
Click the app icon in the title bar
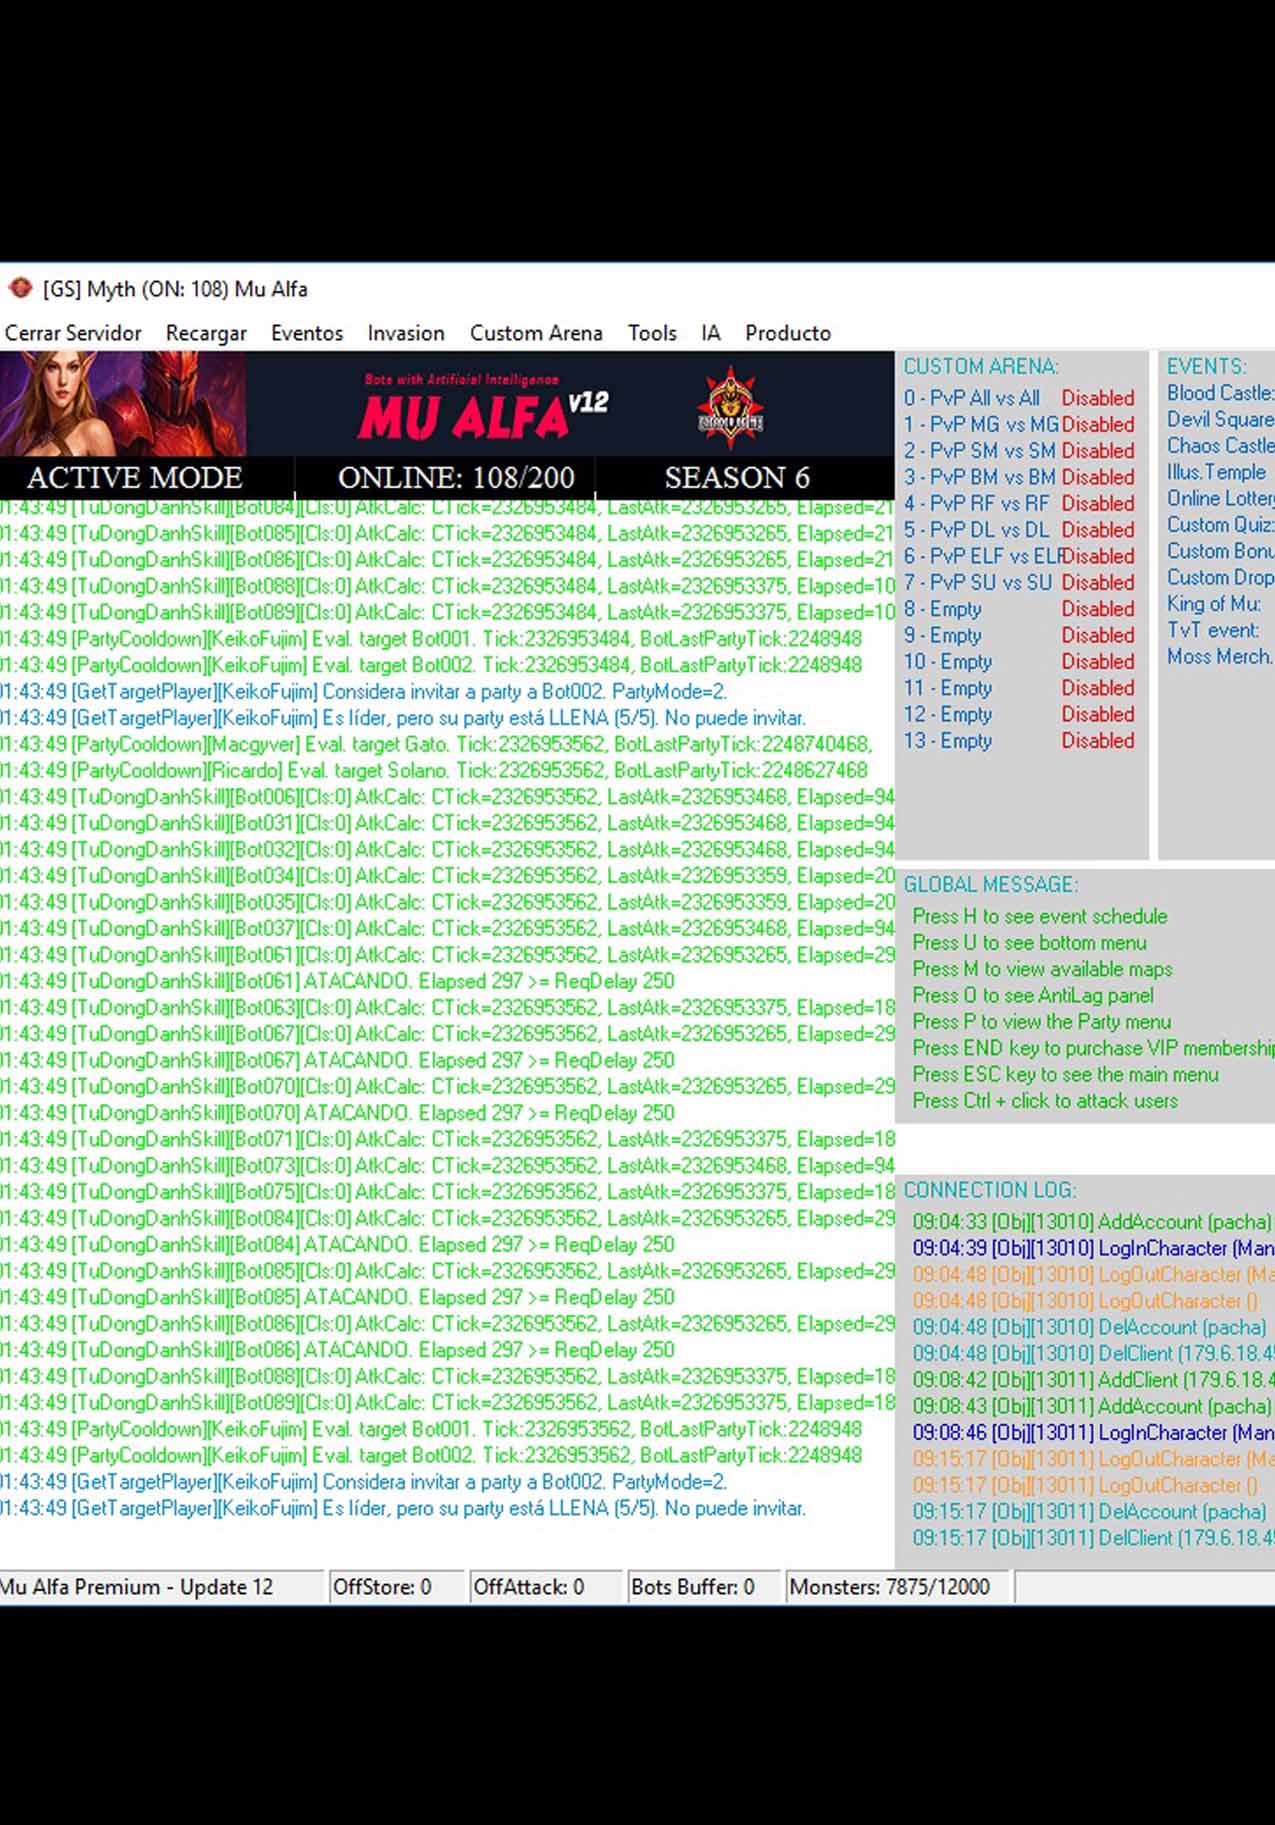20,289
